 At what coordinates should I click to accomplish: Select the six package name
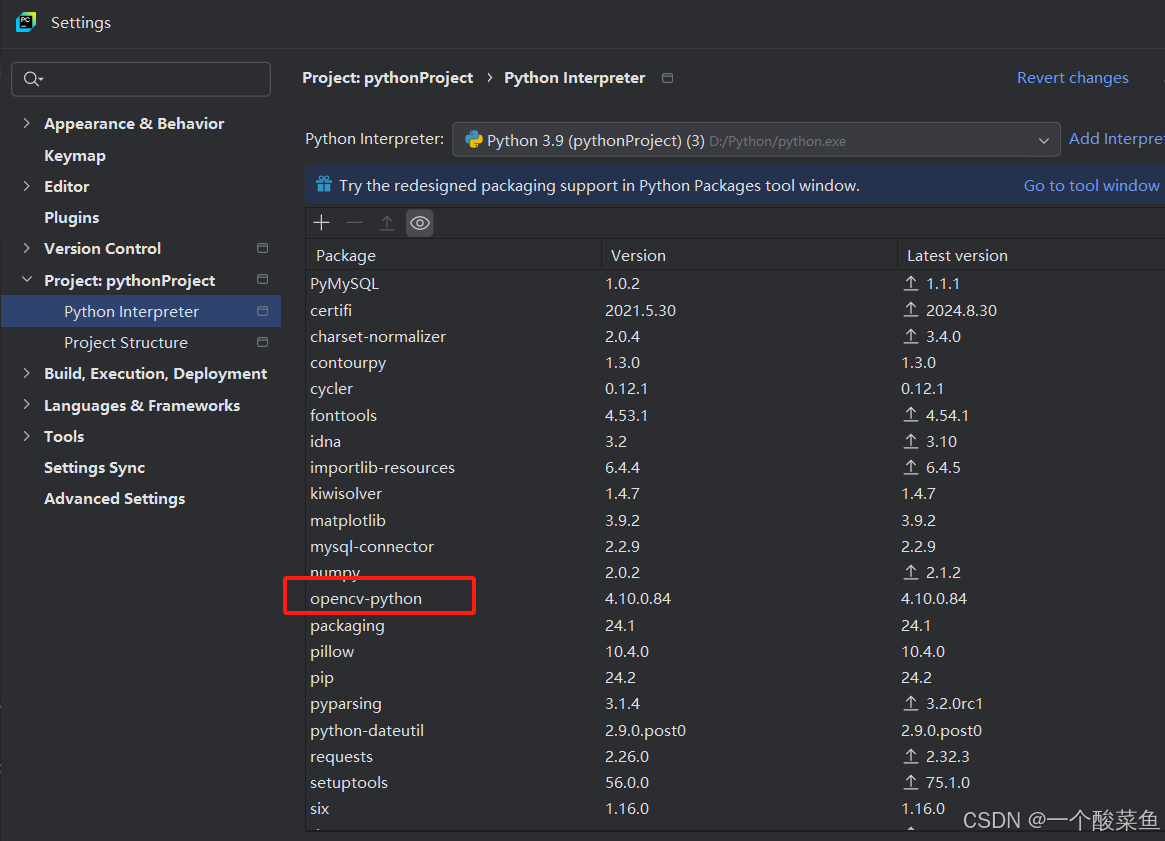pos(319,808)
